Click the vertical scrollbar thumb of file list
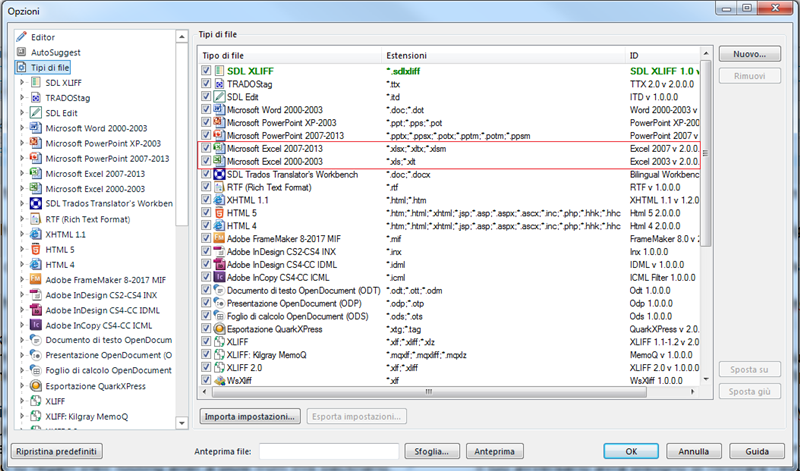This screenshot has height=471, width=800. click(x=706, y=153)
